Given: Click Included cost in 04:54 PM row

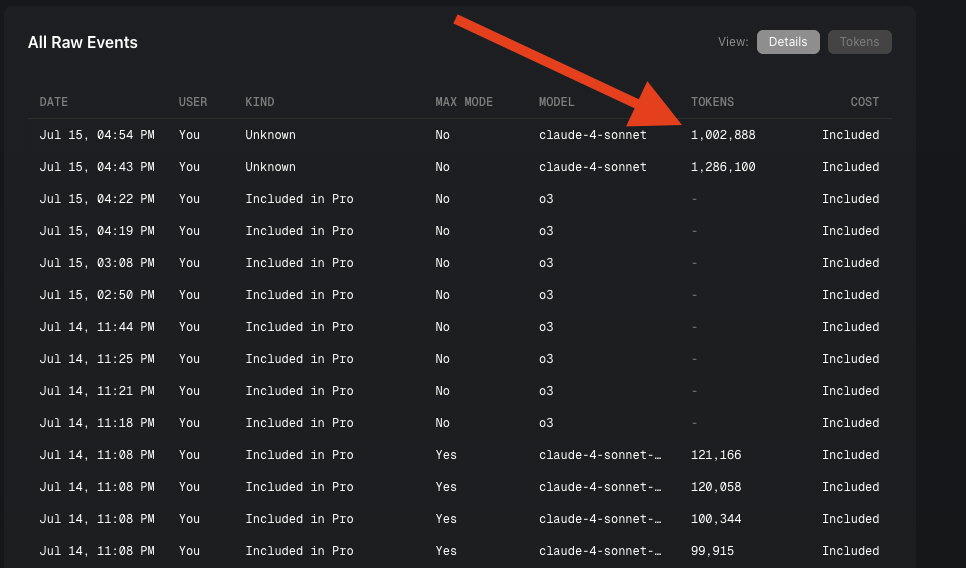Looking at the screenshot, I should [850, 135].
